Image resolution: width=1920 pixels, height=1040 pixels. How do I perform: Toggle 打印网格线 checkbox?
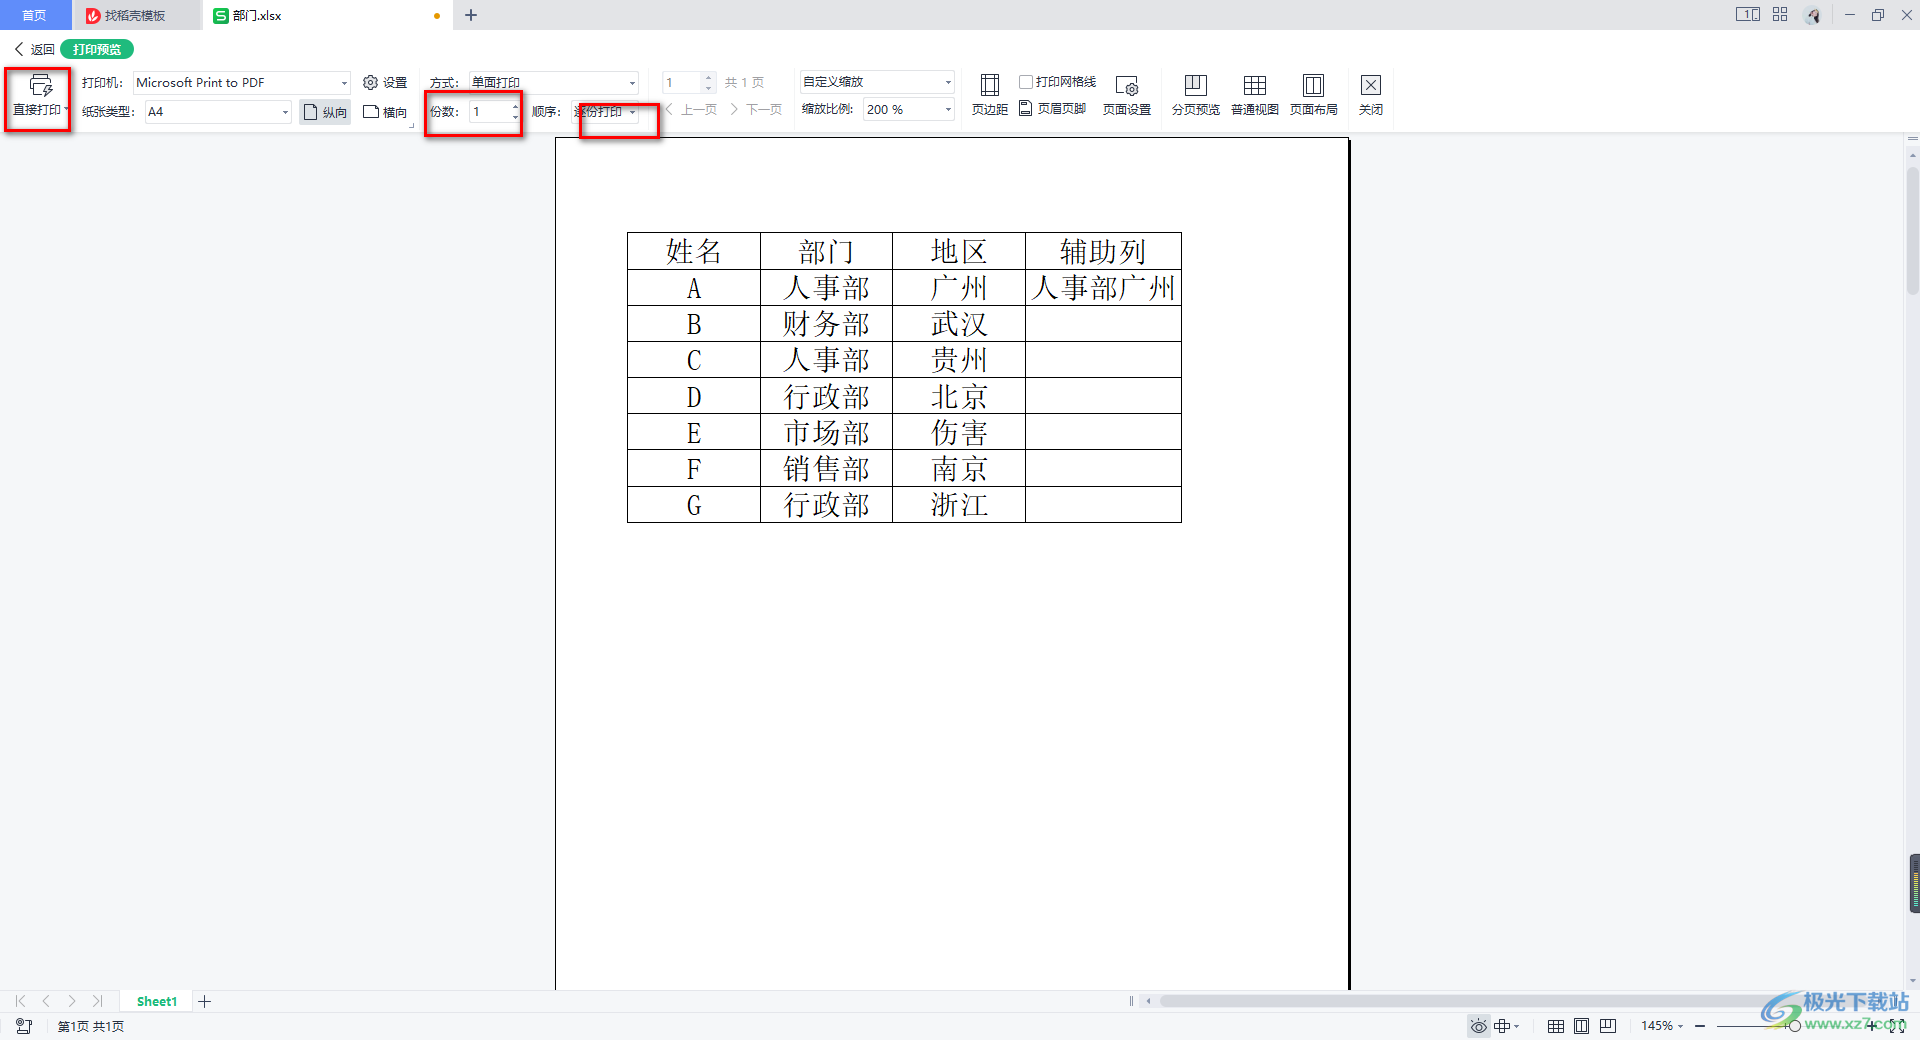point(1026,82)
